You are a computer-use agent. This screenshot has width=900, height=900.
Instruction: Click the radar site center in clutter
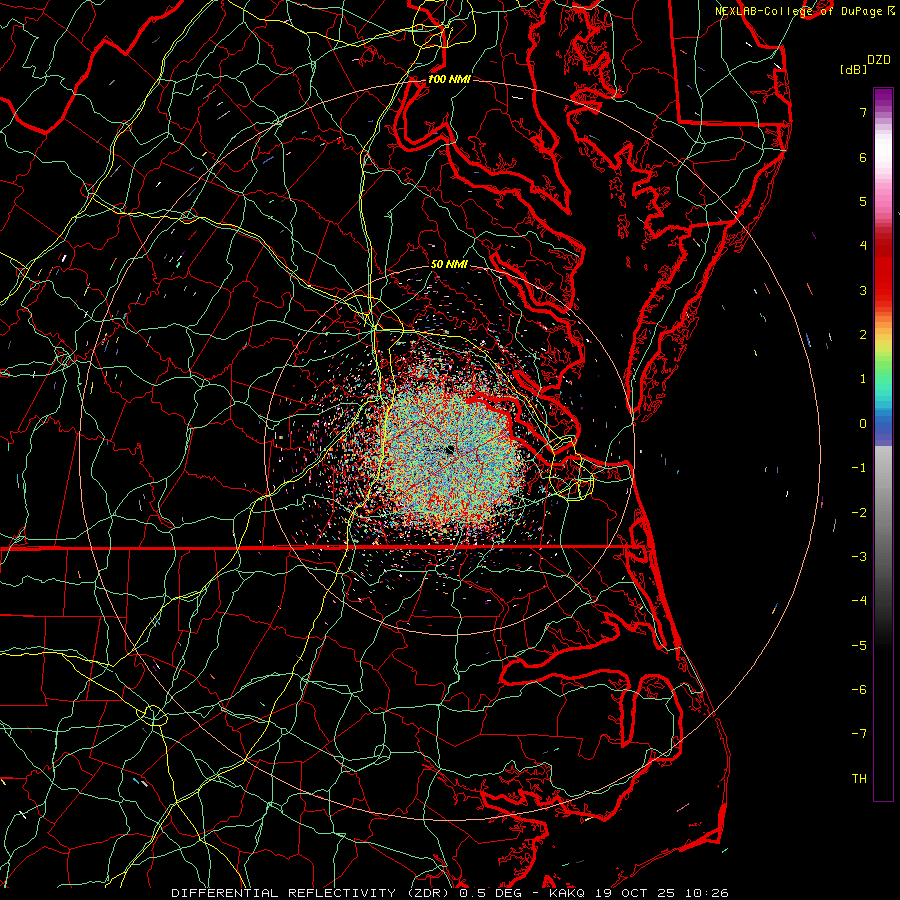pos(449,450)
